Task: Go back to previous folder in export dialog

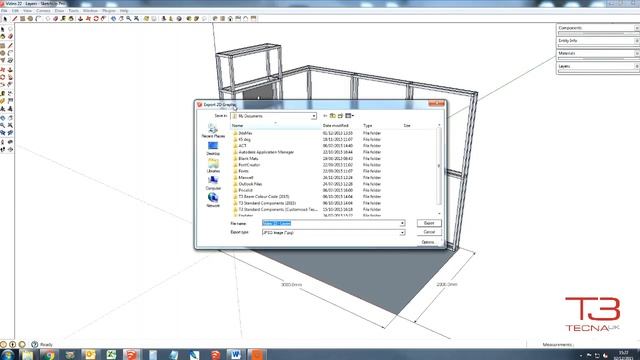Action: tap(325, 116)
